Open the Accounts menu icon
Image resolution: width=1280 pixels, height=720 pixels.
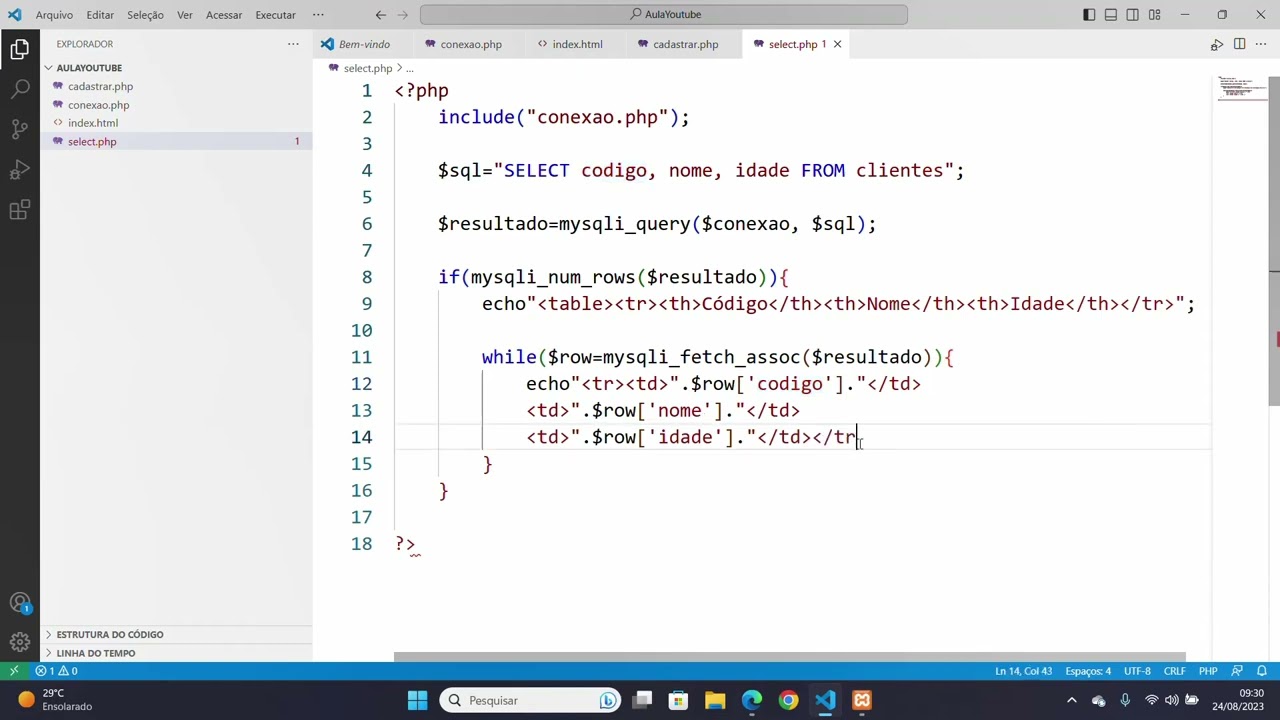coord(20,603)
